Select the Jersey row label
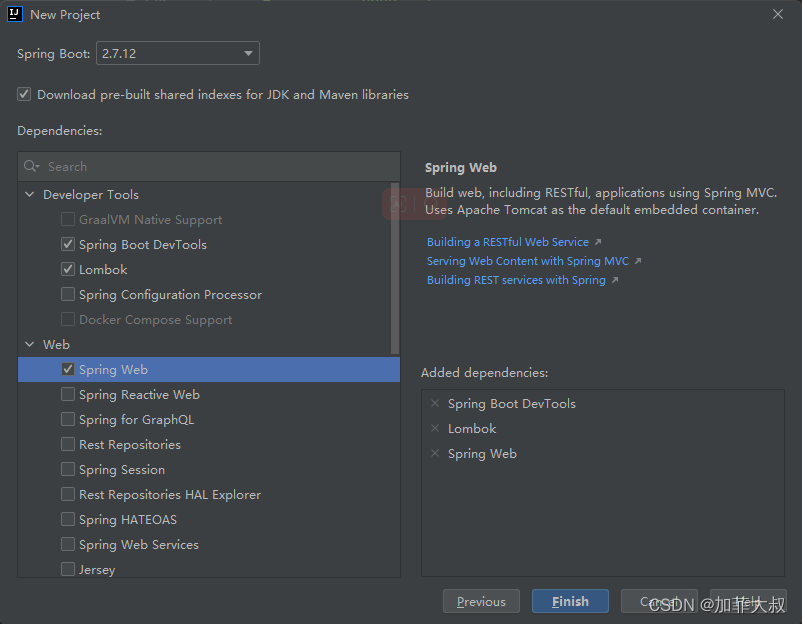 point(97,570)
